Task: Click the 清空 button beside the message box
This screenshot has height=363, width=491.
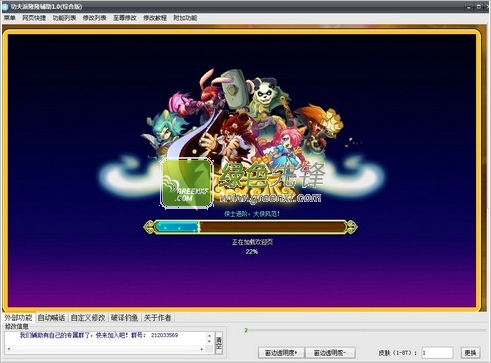Action: click(x=219, y=343)
